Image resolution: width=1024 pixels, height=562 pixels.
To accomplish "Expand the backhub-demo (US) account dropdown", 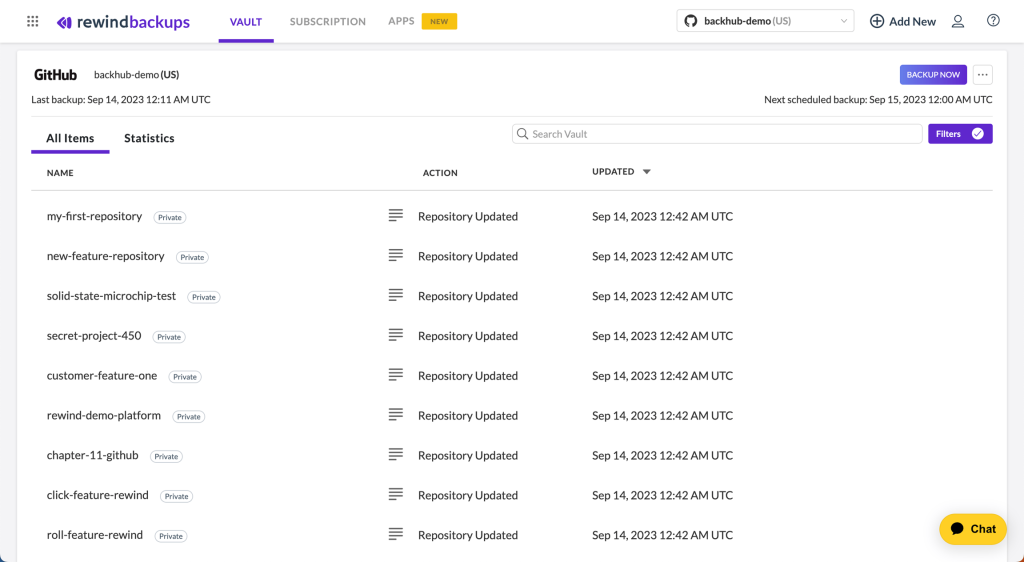I will coord(765,21).
